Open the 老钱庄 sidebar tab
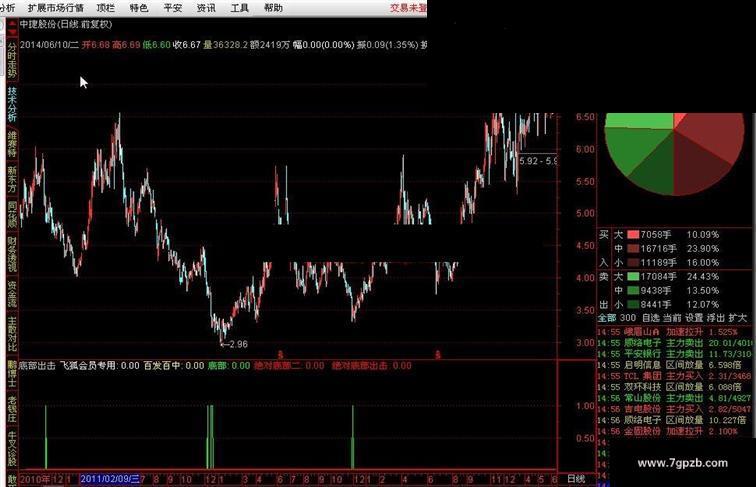This screenshot has width=756, height=487. [12, 409]
